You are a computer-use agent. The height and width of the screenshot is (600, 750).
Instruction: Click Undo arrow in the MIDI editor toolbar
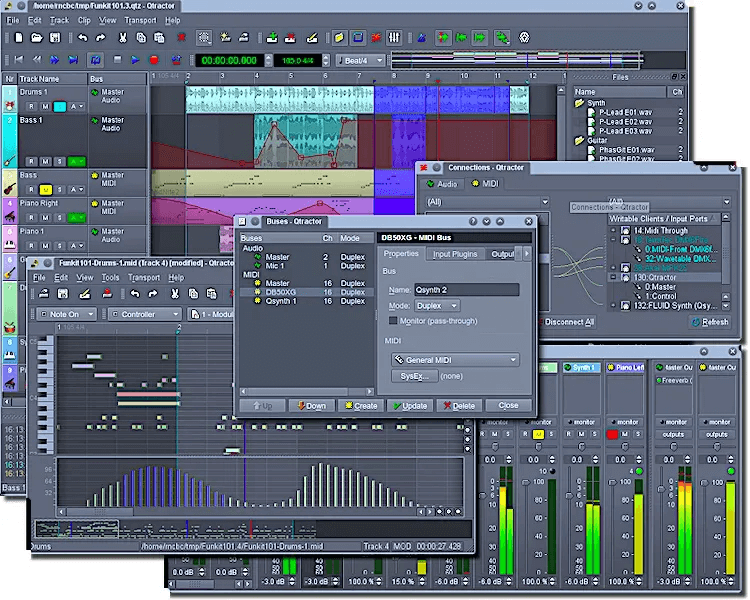(x=135, y=293)
